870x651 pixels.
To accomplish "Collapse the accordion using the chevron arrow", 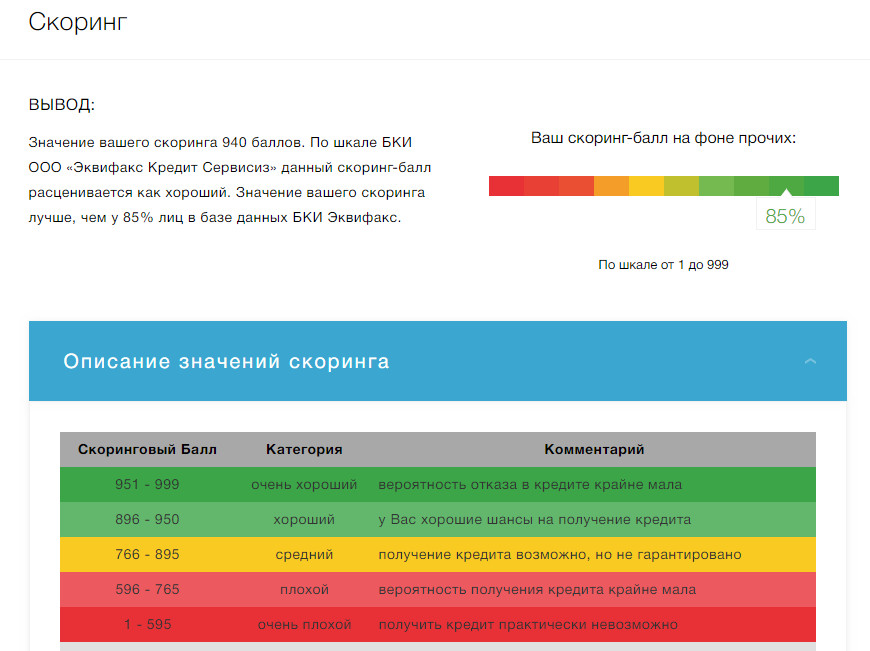I will coord(810,361).
